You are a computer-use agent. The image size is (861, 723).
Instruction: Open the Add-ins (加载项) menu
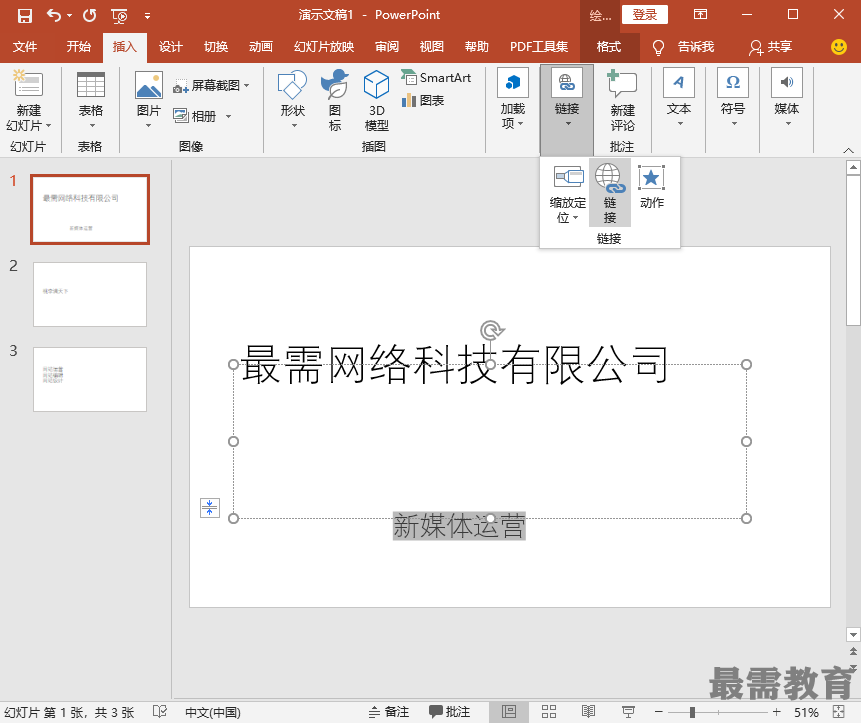(512, 99)
